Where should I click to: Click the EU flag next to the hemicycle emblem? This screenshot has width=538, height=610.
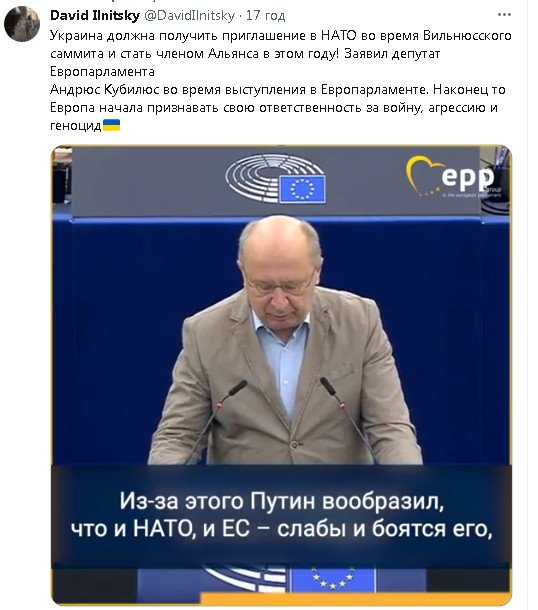click(302, 189)
